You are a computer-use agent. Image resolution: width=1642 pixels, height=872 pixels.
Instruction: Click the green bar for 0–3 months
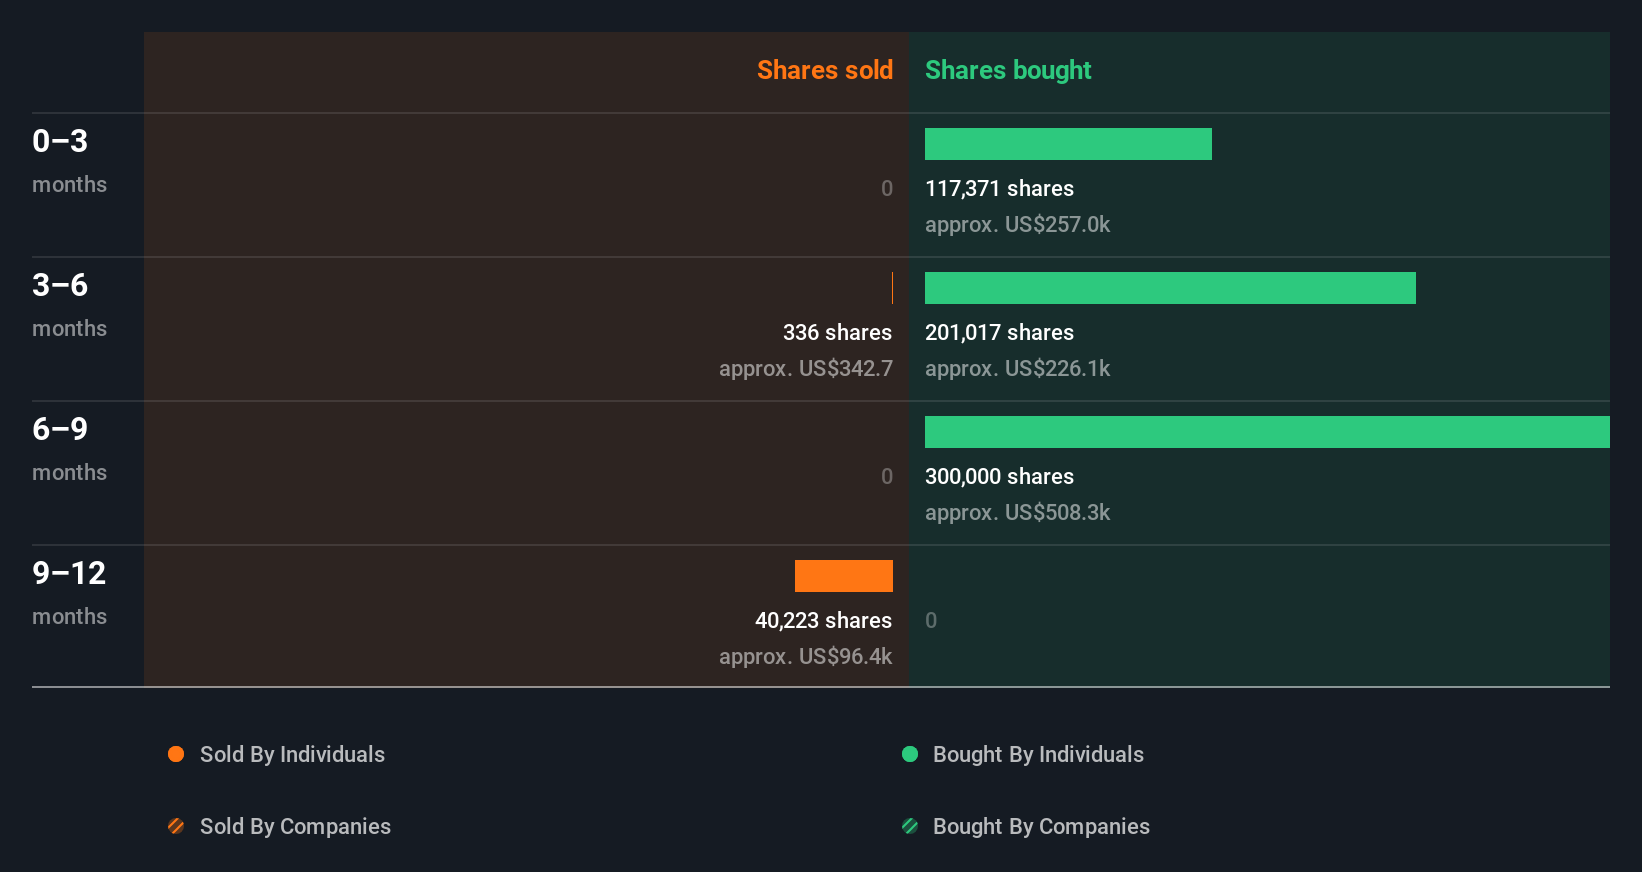tap(1068, 144)
